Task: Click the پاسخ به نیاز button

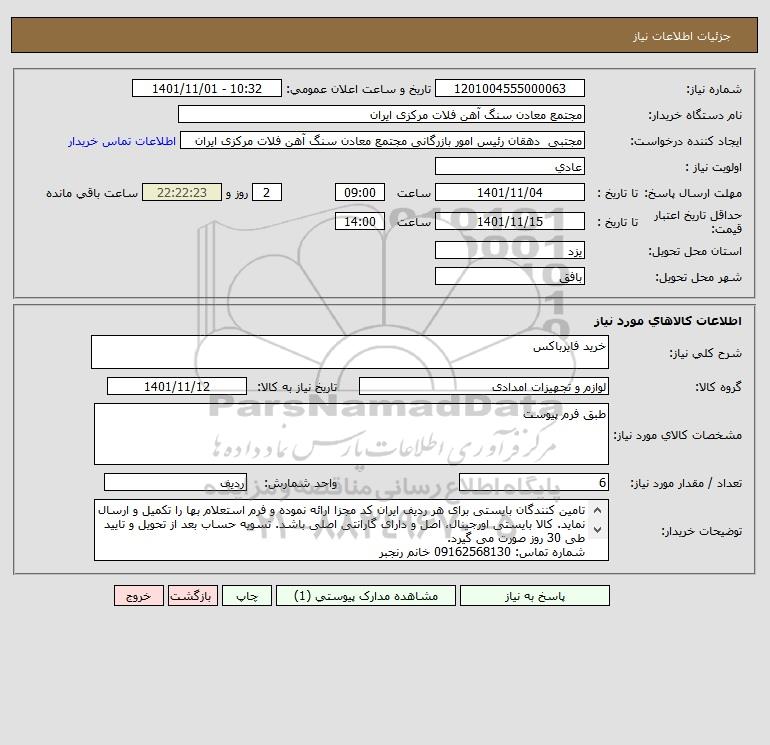Action: click(x=535, y=596)
